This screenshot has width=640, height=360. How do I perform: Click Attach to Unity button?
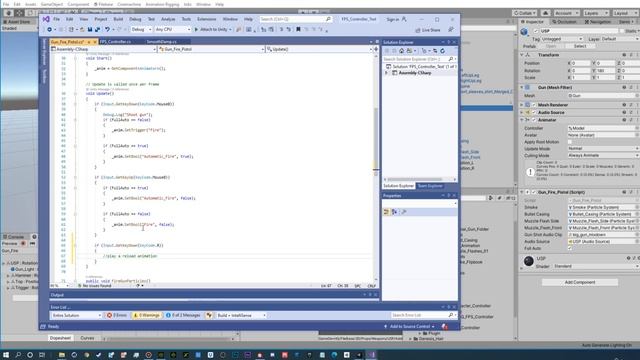click(213, 29)
